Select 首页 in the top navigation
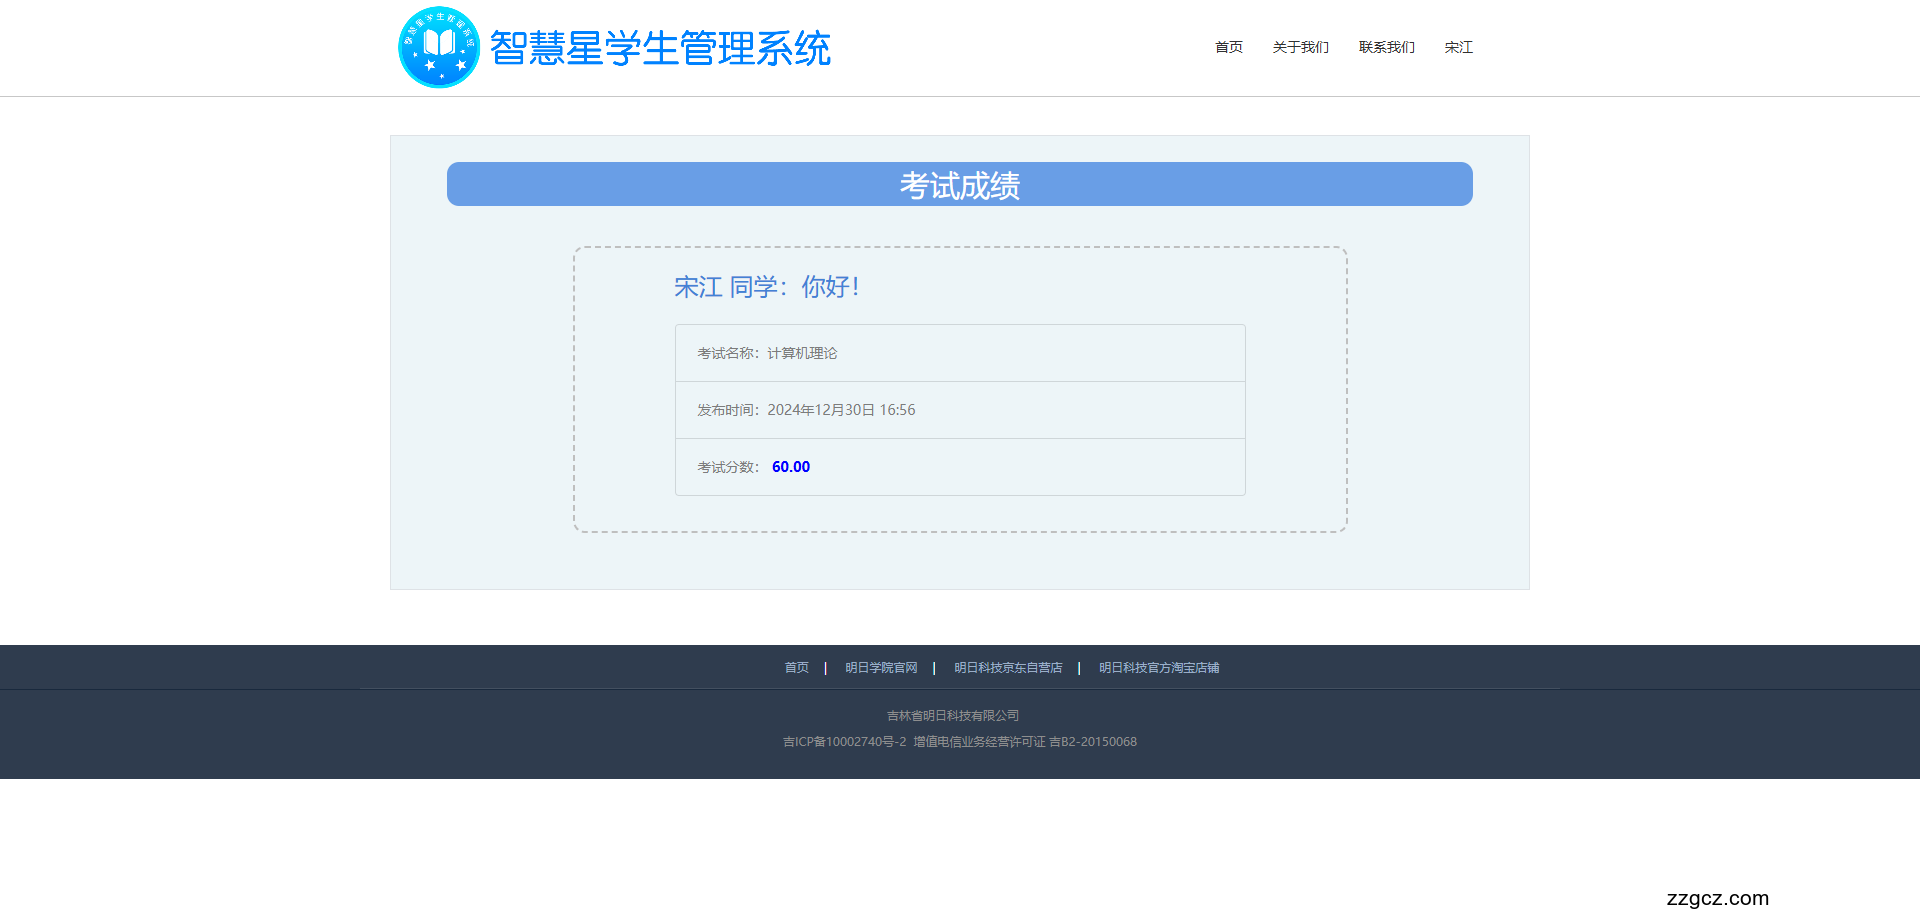 [x=1228, y=47]
